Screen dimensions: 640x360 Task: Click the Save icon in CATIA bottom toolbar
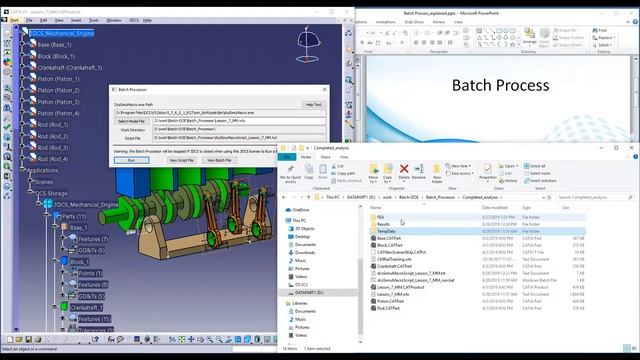(29, 339)
